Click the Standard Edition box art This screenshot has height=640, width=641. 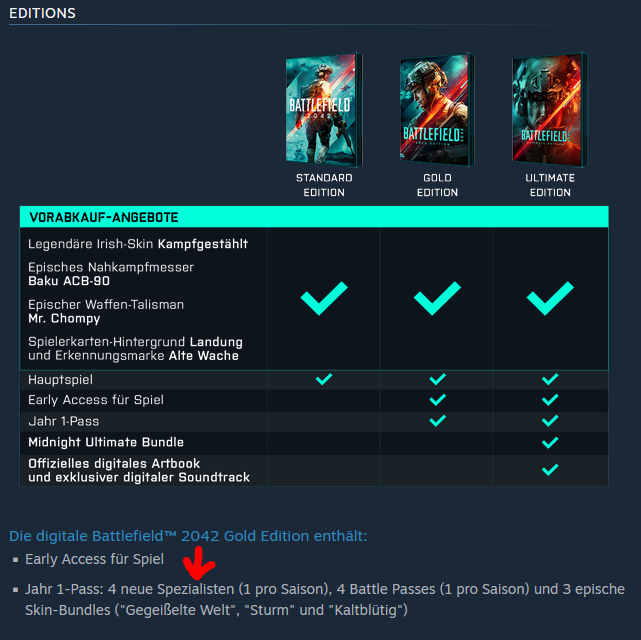pyautogui.click(x=324, y=110)
